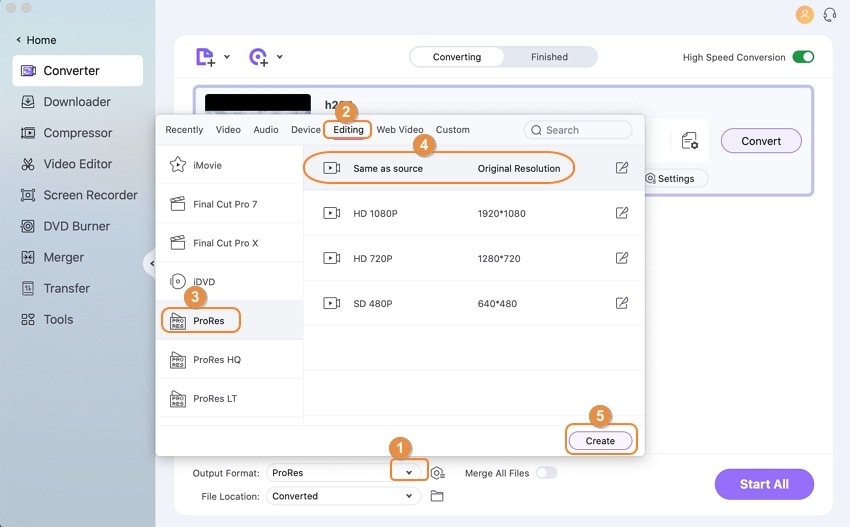Image resolution: width=850 pixels, height=527 pixels.
Task: Click the Start All button
Action: pos(764,484)
